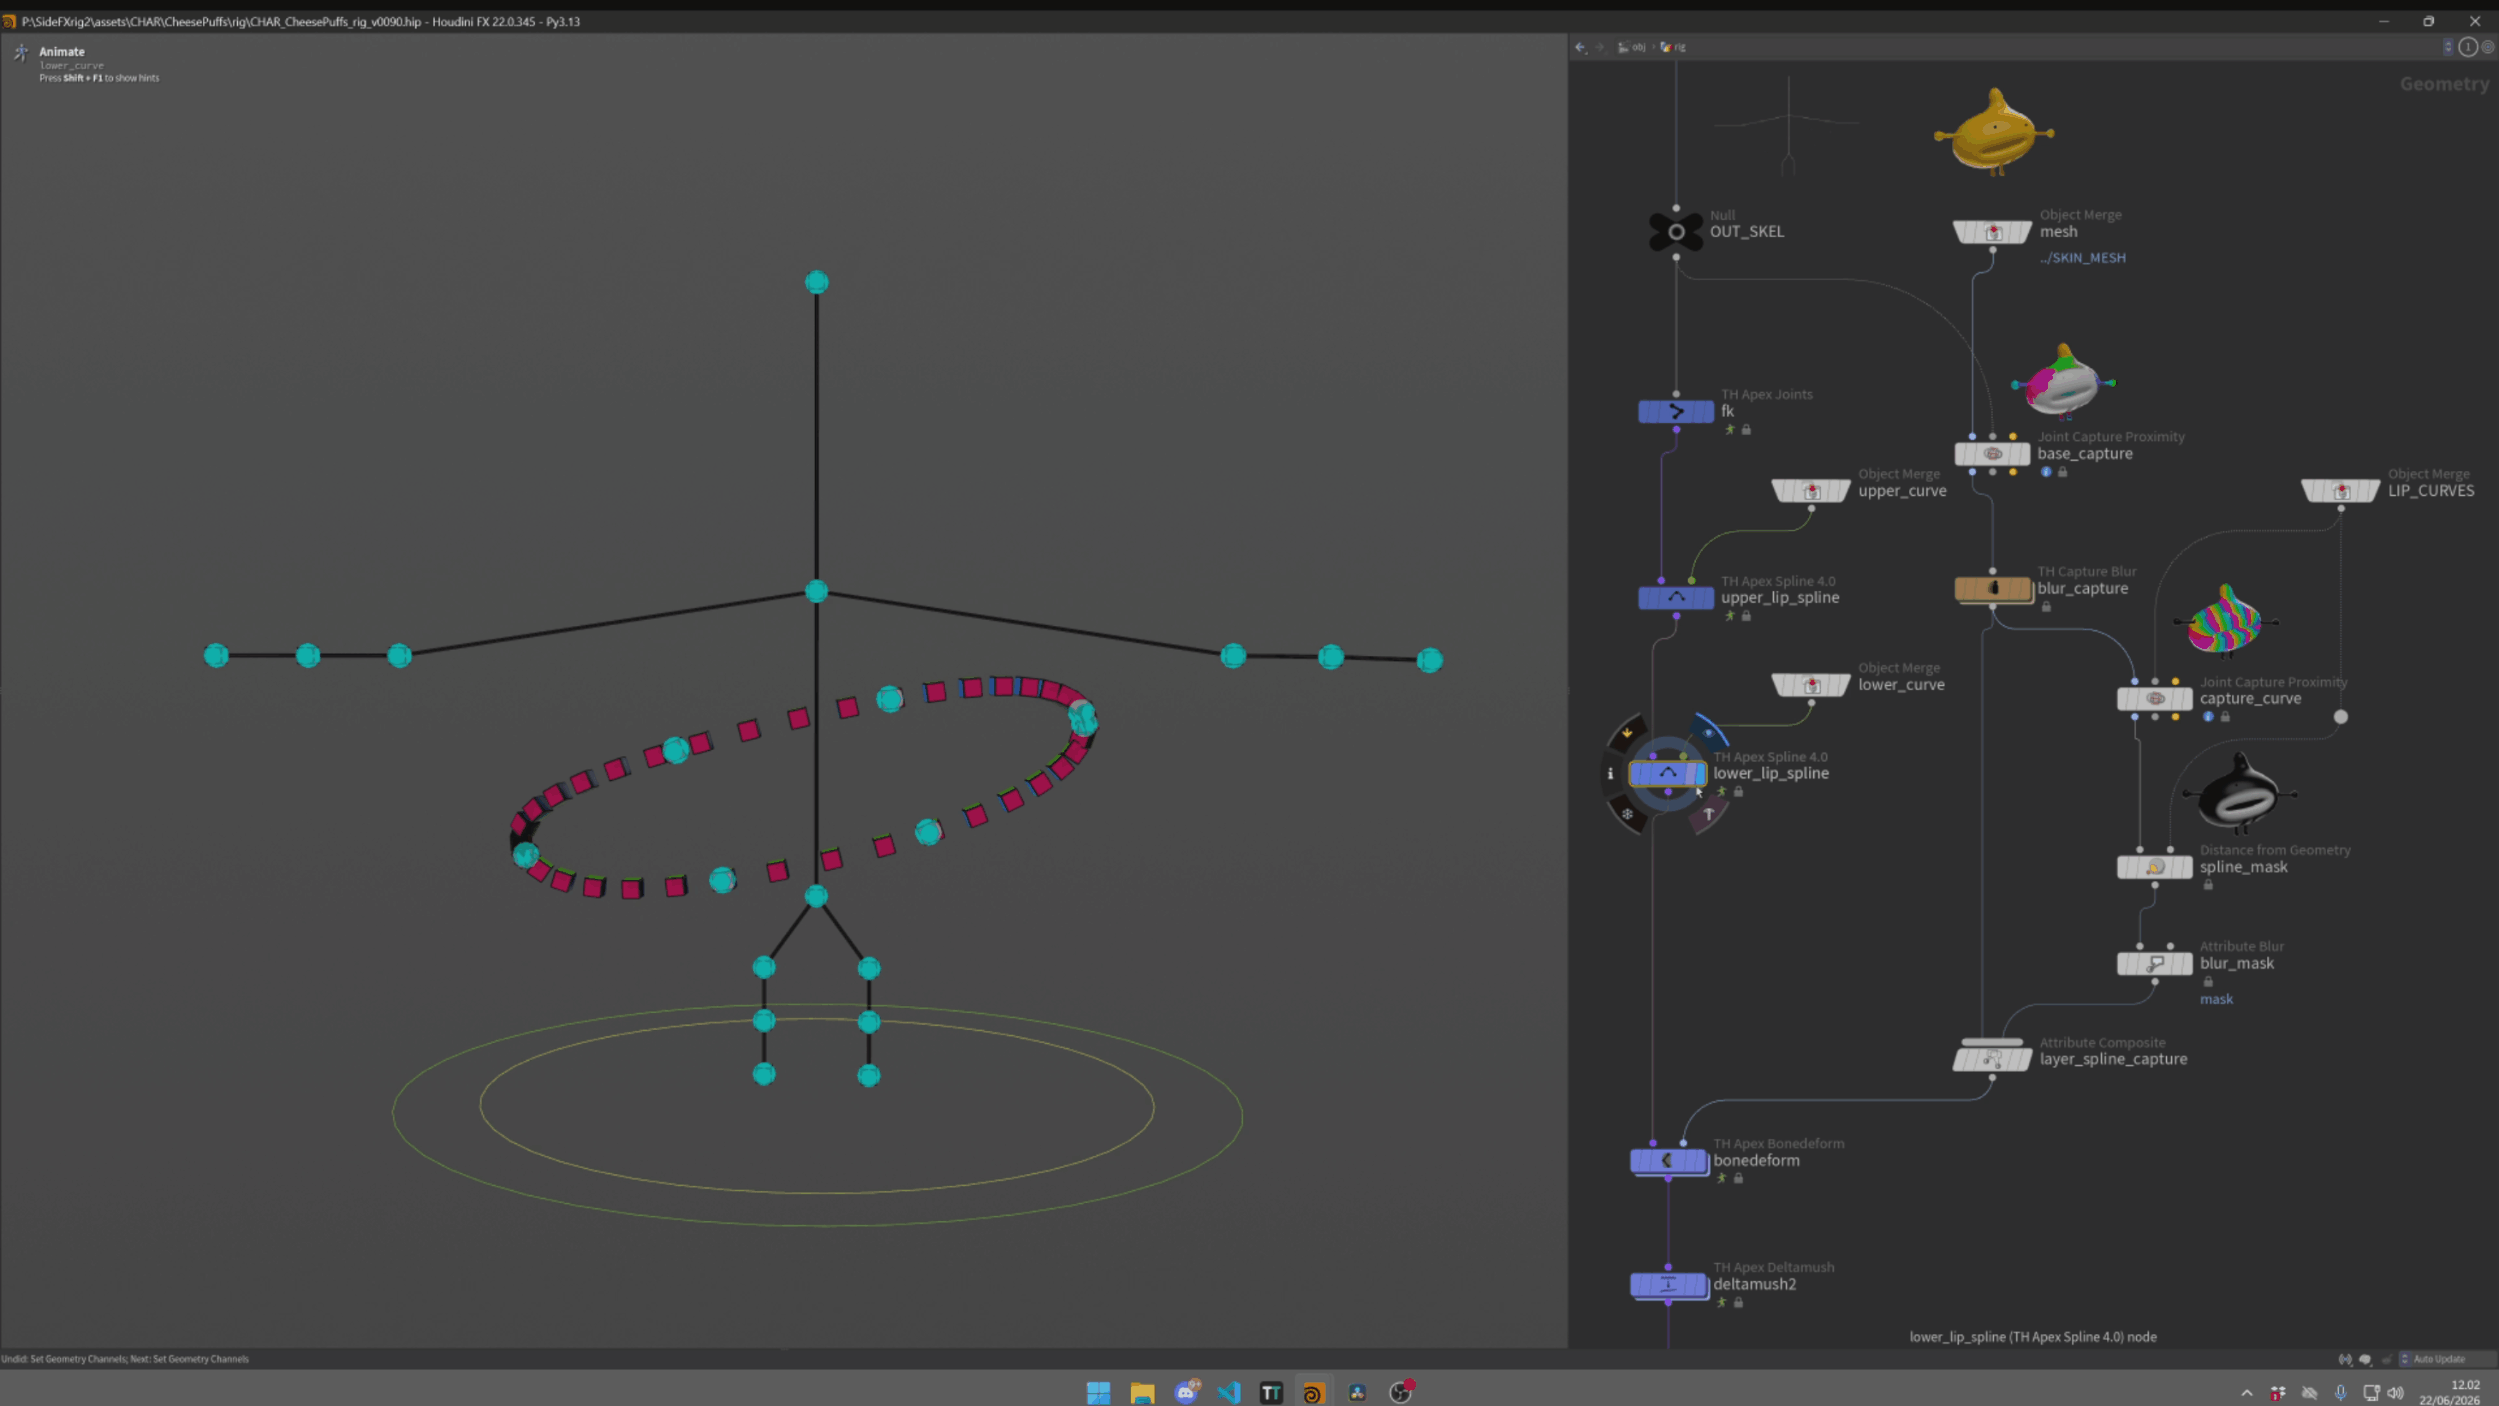2499x1406 pixels.
Task: Toggle freeze snowflake on lower_lip_spline ring
Action: (x=1627, y=815)
